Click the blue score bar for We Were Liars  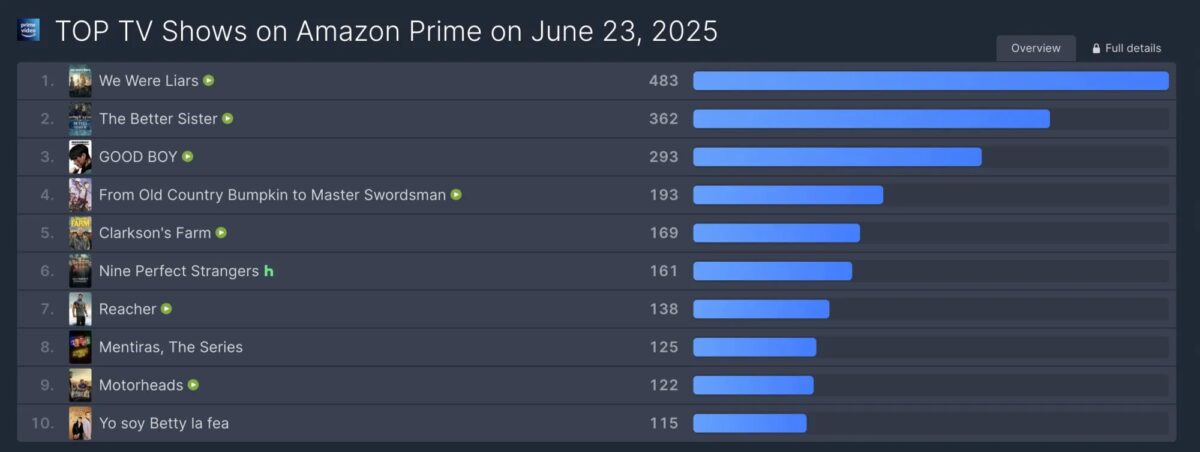click(930, 81)
